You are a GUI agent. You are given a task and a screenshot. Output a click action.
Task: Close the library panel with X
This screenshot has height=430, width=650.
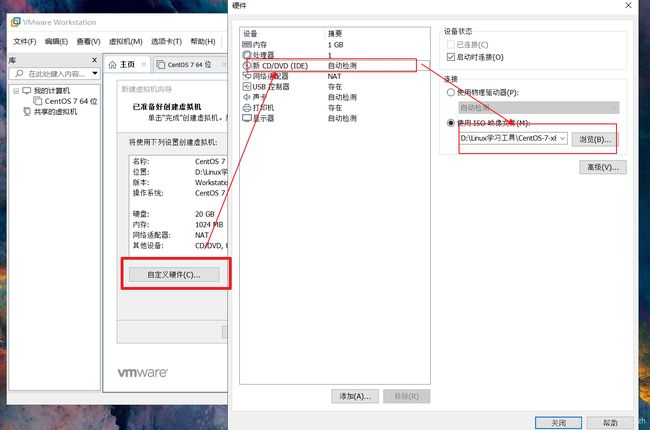94,60
